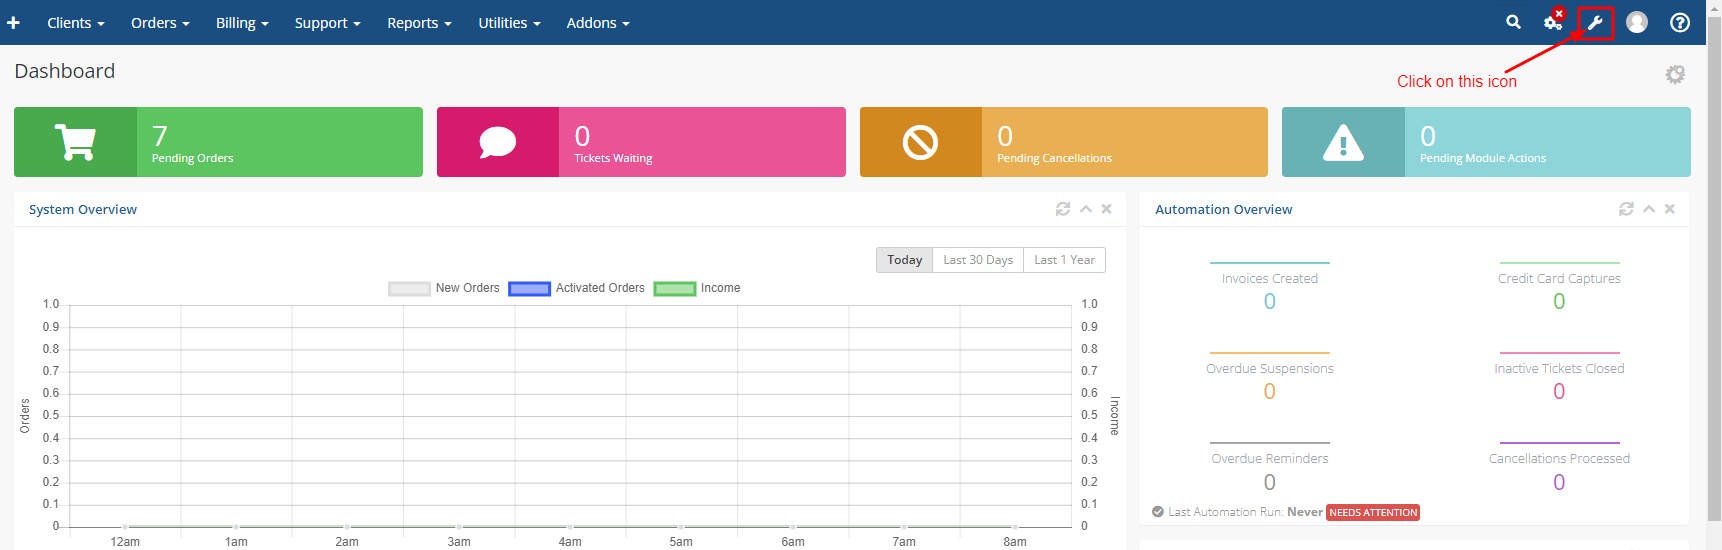Click the help question mark icon
The image size is (1722, 550).
pos(1680,22)
